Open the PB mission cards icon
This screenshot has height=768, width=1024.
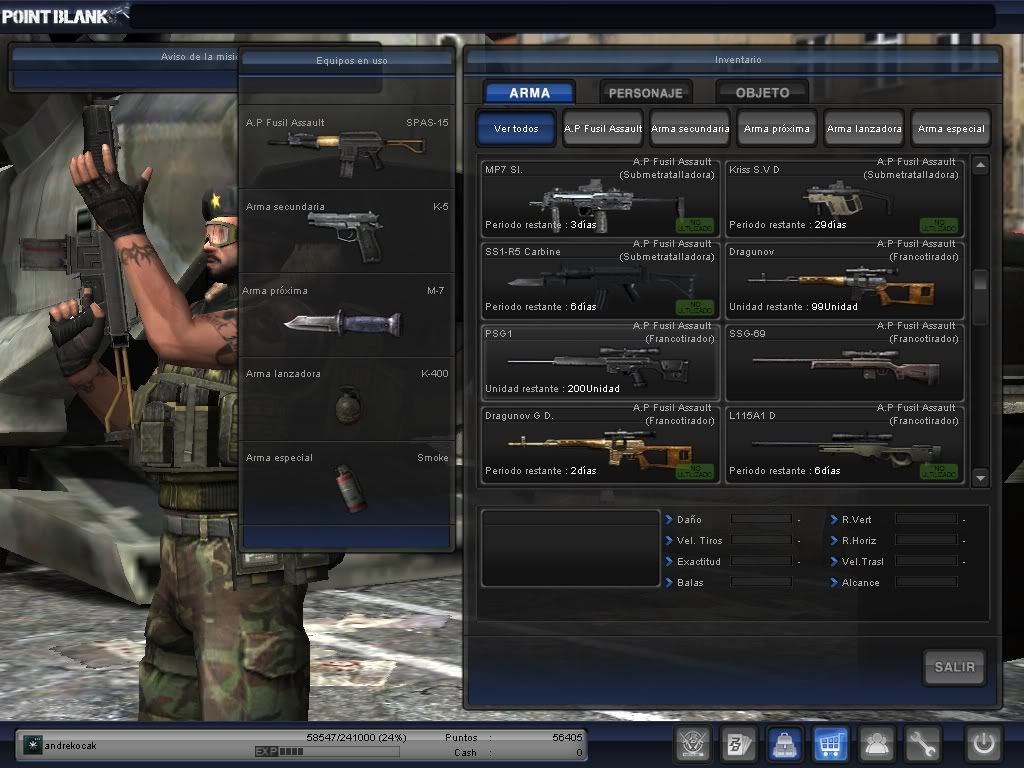[x=739, y=743]
